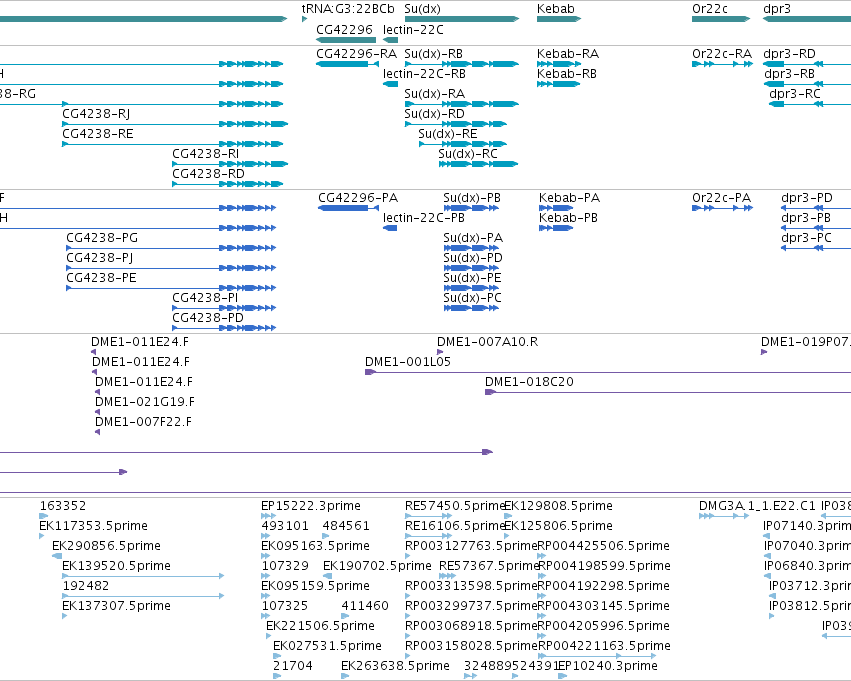851x681 pixels.
Task: Select transcript CG4238-RJ
Action: (x=175, y=124)
